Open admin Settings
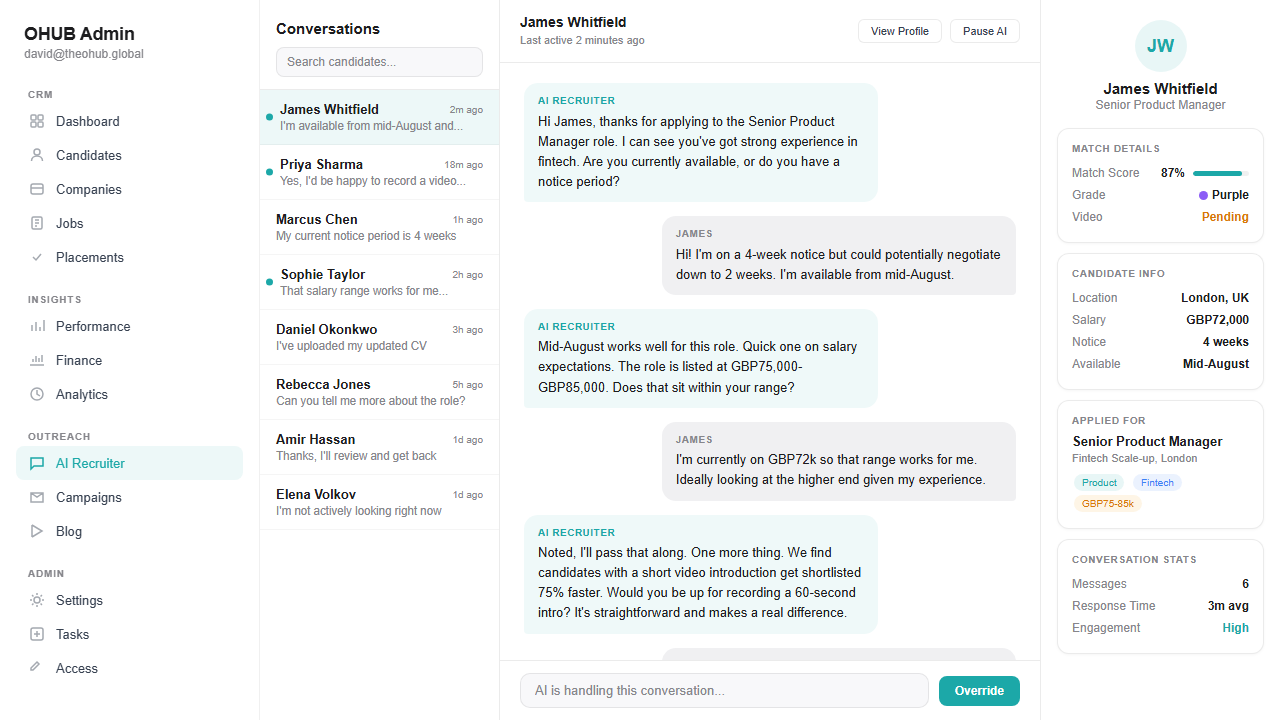 (129, 600)
